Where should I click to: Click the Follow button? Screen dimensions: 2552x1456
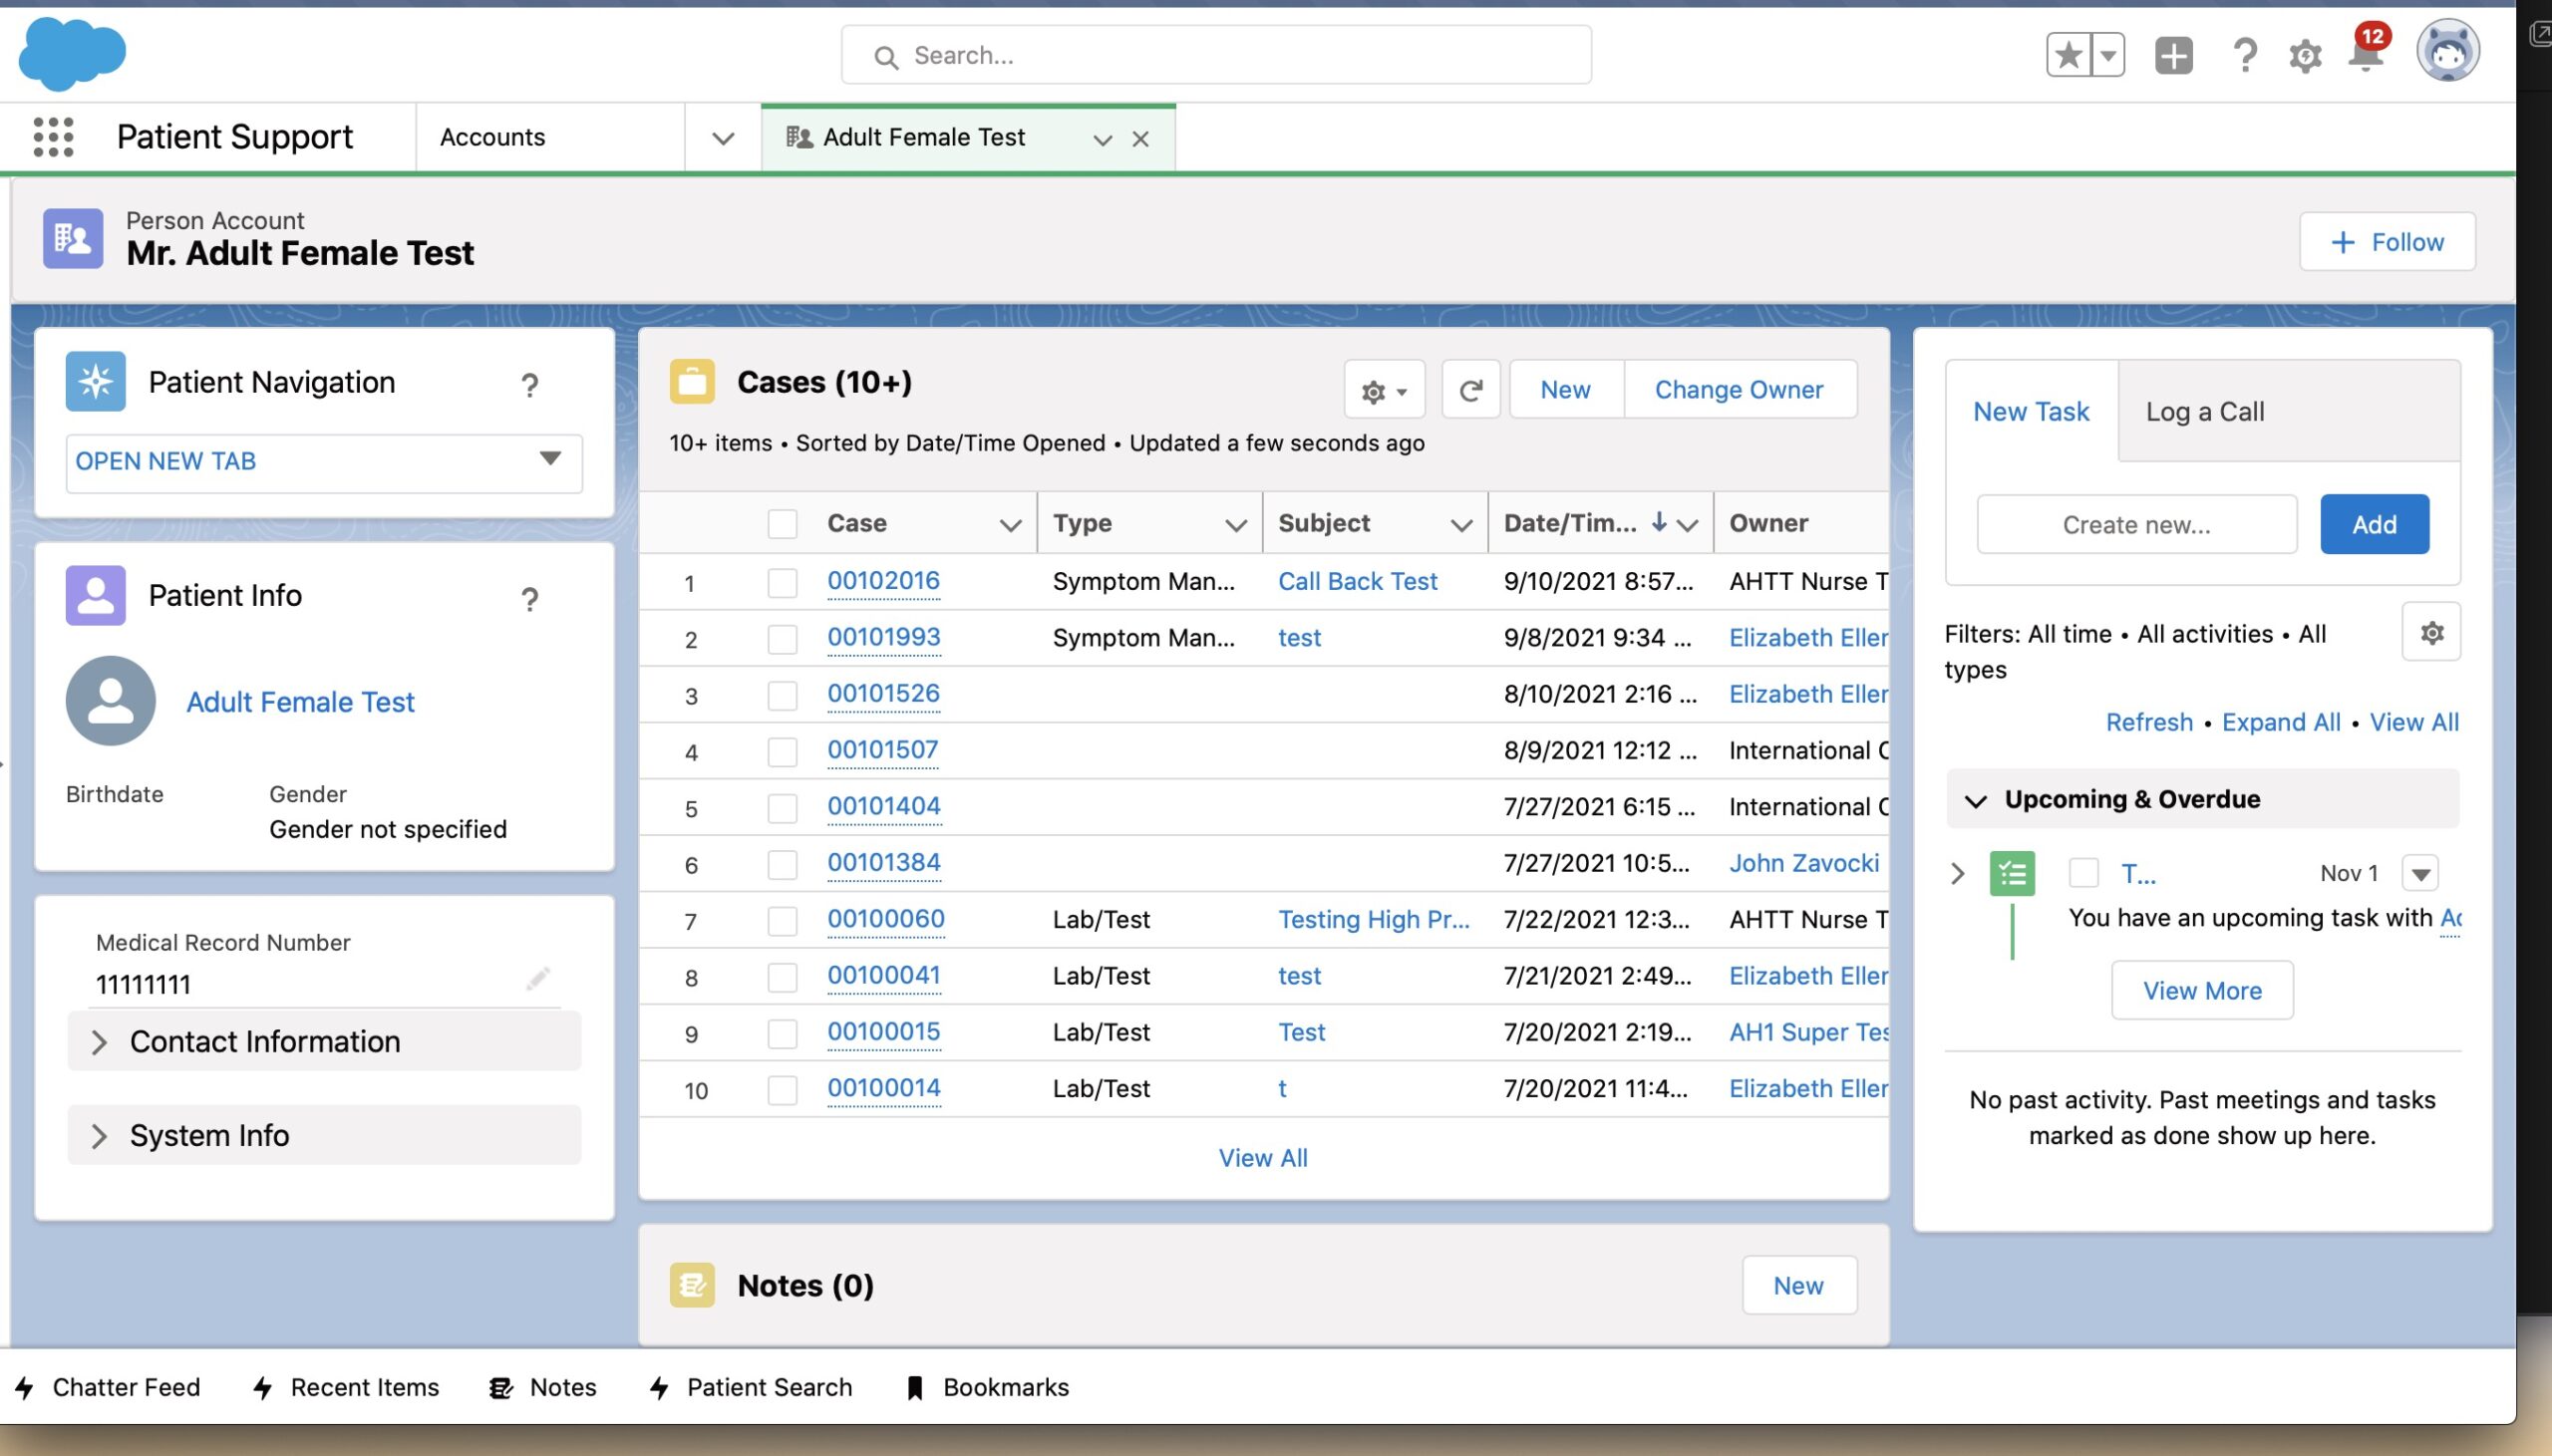tap(2387, 242)
